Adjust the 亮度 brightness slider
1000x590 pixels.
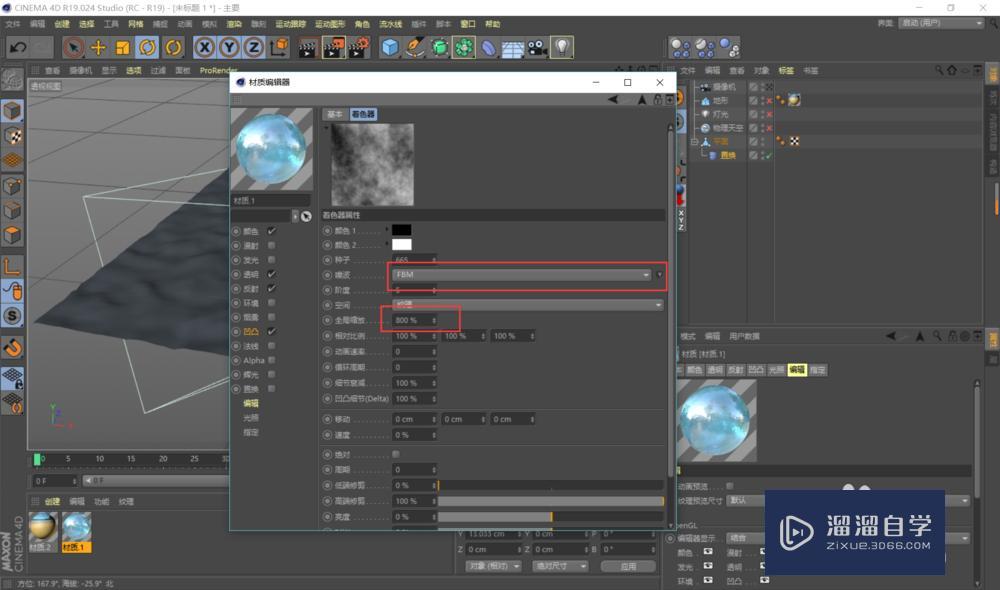coord(551,517)
